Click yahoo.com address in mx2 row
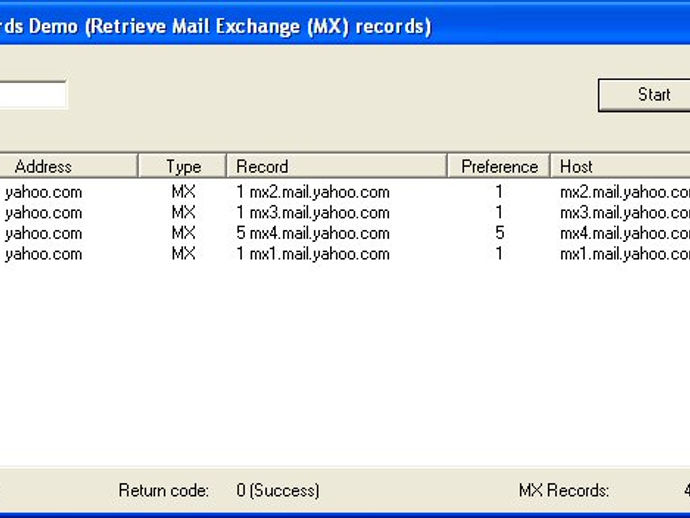 (x=44, y=192)
